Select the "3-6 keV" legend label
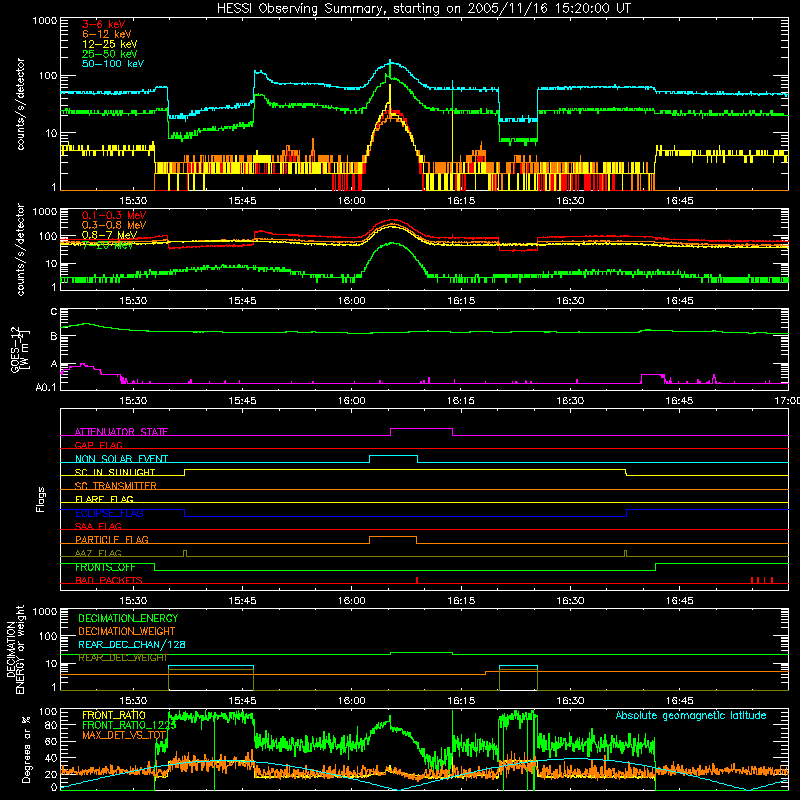 103,24
